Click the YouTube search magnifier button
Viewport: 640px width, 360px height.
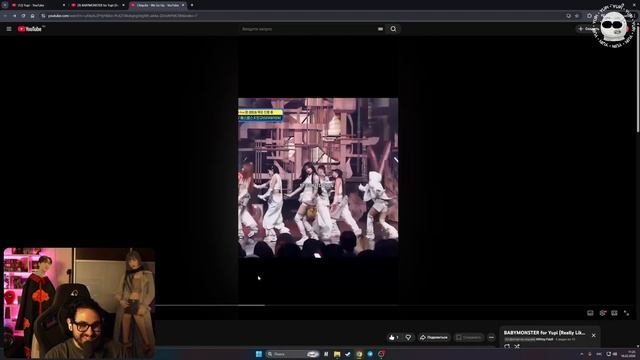click(x=393, y=29)
